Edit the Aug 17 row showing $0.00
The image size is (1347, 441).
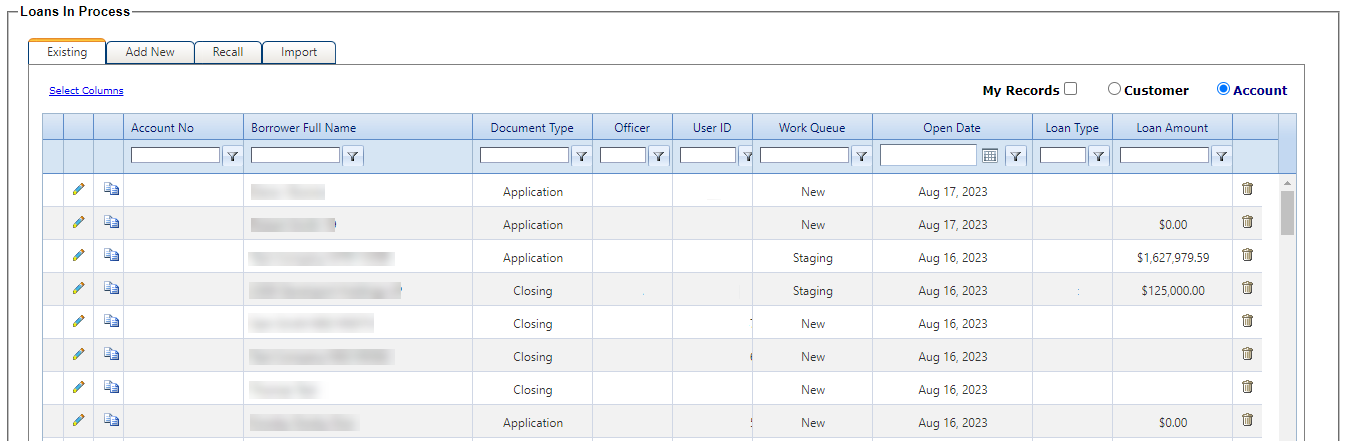point(79,222)
